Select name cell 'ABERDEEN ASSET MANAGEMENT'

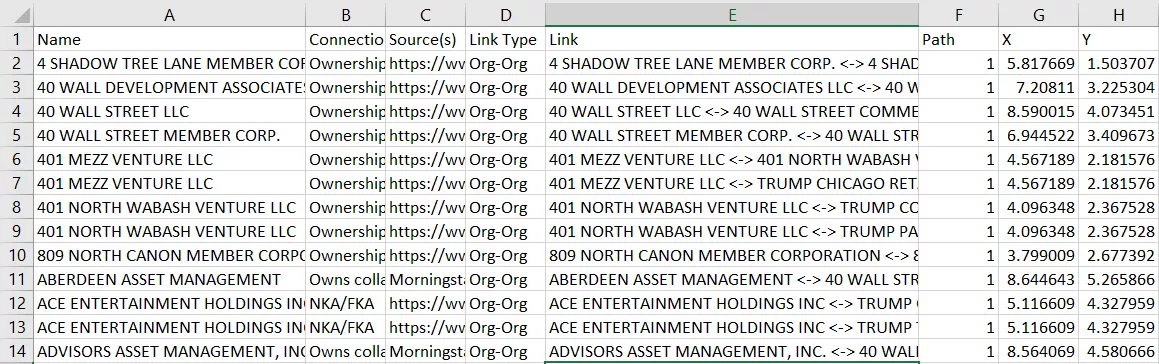pos(169,280)
